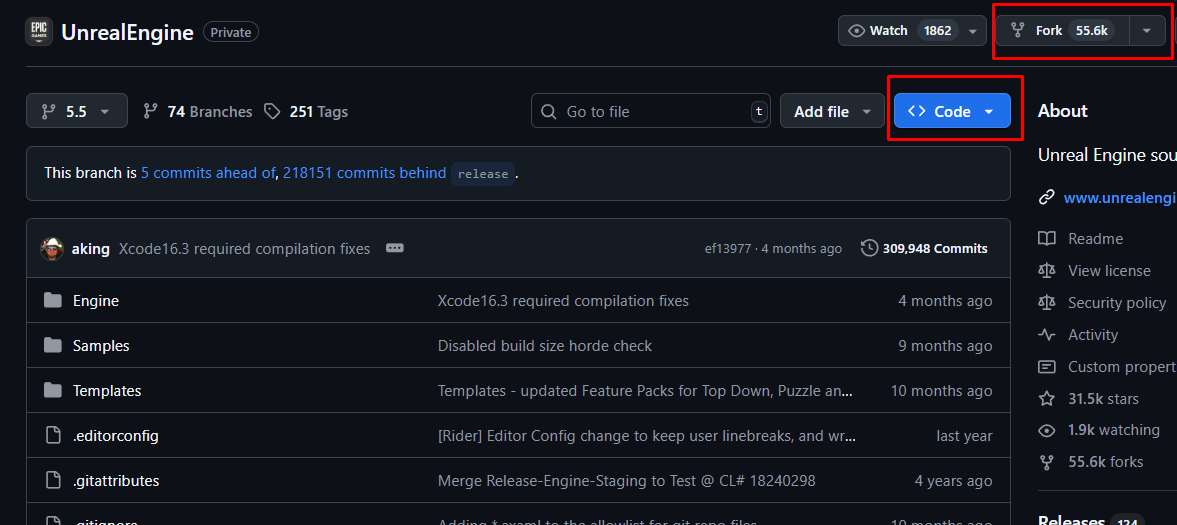Image resolution: width=1177 pixels, height=525 pixels.
Task: Click .gitattributes row's 4 years ago timestamp
Action: click(x=953, y=481)
